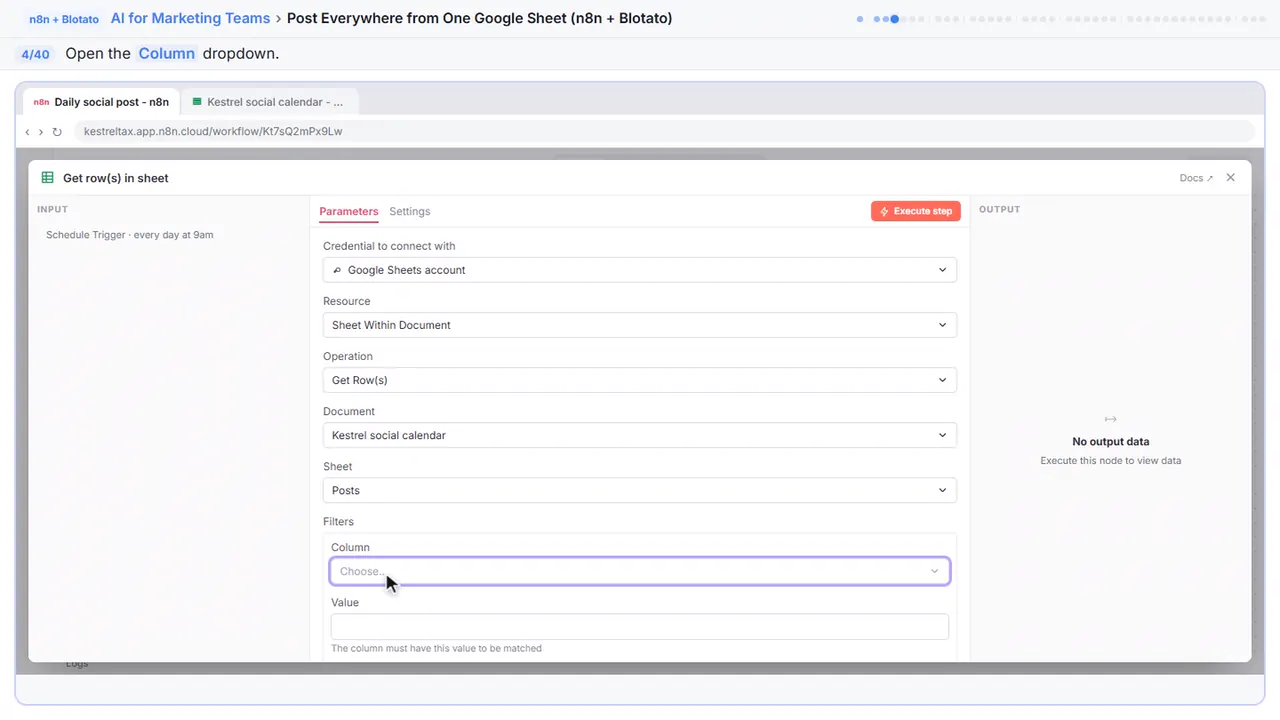Click the browser address bar
The height and width of the screenshot is (720, 1280).
click(x=664, y=132)
